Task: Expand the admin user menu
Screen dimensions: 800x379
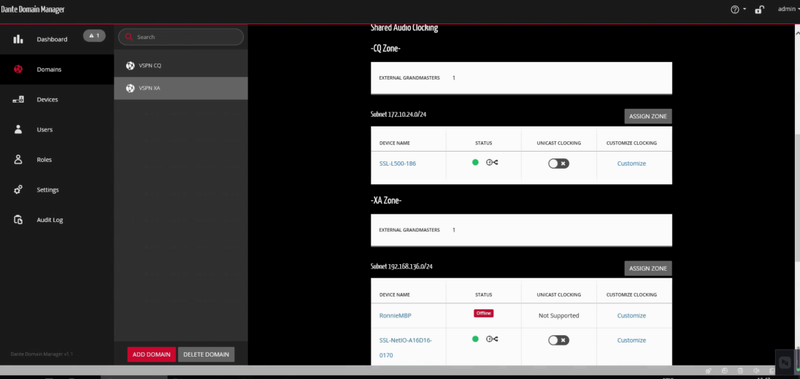Action: pos(789,9)
